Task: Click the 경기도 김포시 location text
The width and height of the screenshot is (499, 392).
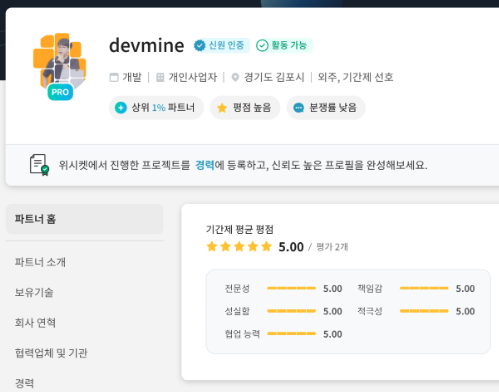Action: point(274,77)
